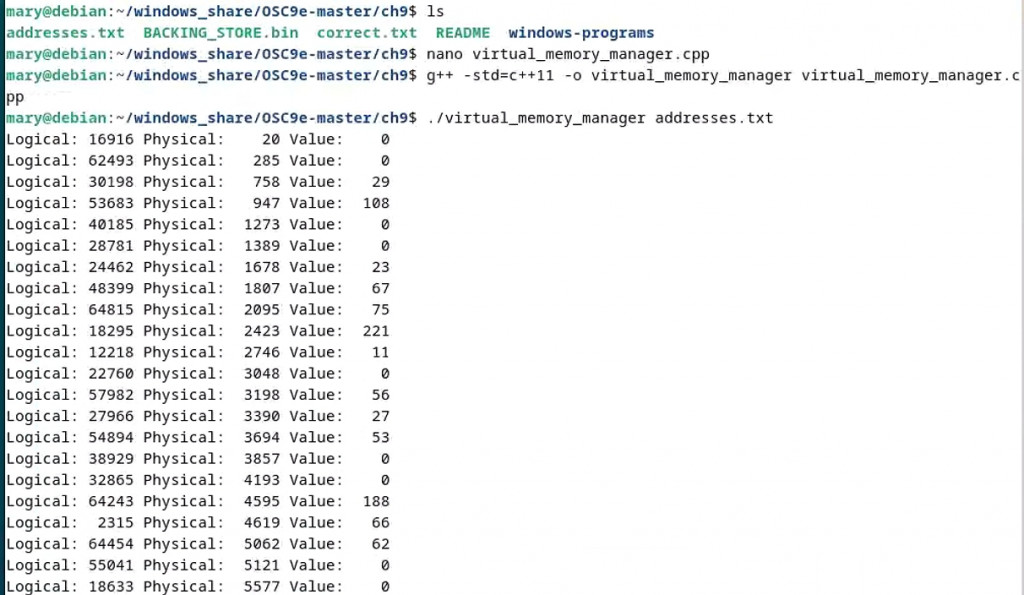Click physical address value 947
The width and height of the screenshot is (1024, 595).
(266, 203)
